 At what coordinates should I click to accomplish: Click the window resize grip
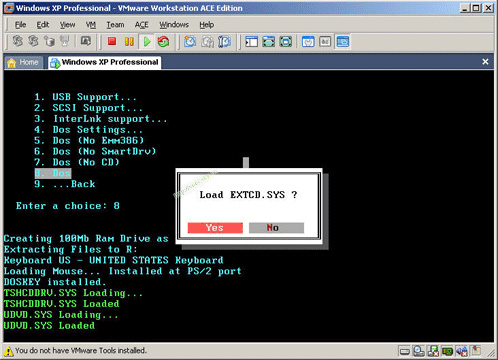tap(491, 353)
